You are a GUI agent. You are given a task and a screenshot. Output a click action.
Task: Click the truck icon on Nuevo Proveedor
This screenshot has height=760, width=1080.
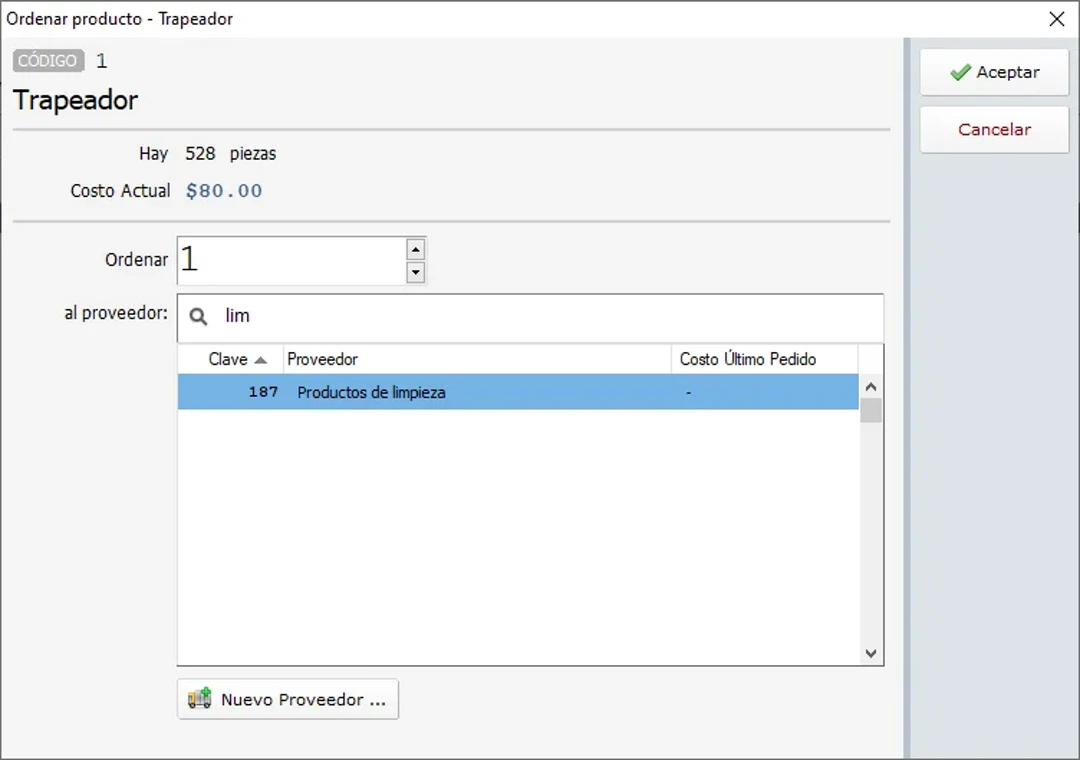200,699
